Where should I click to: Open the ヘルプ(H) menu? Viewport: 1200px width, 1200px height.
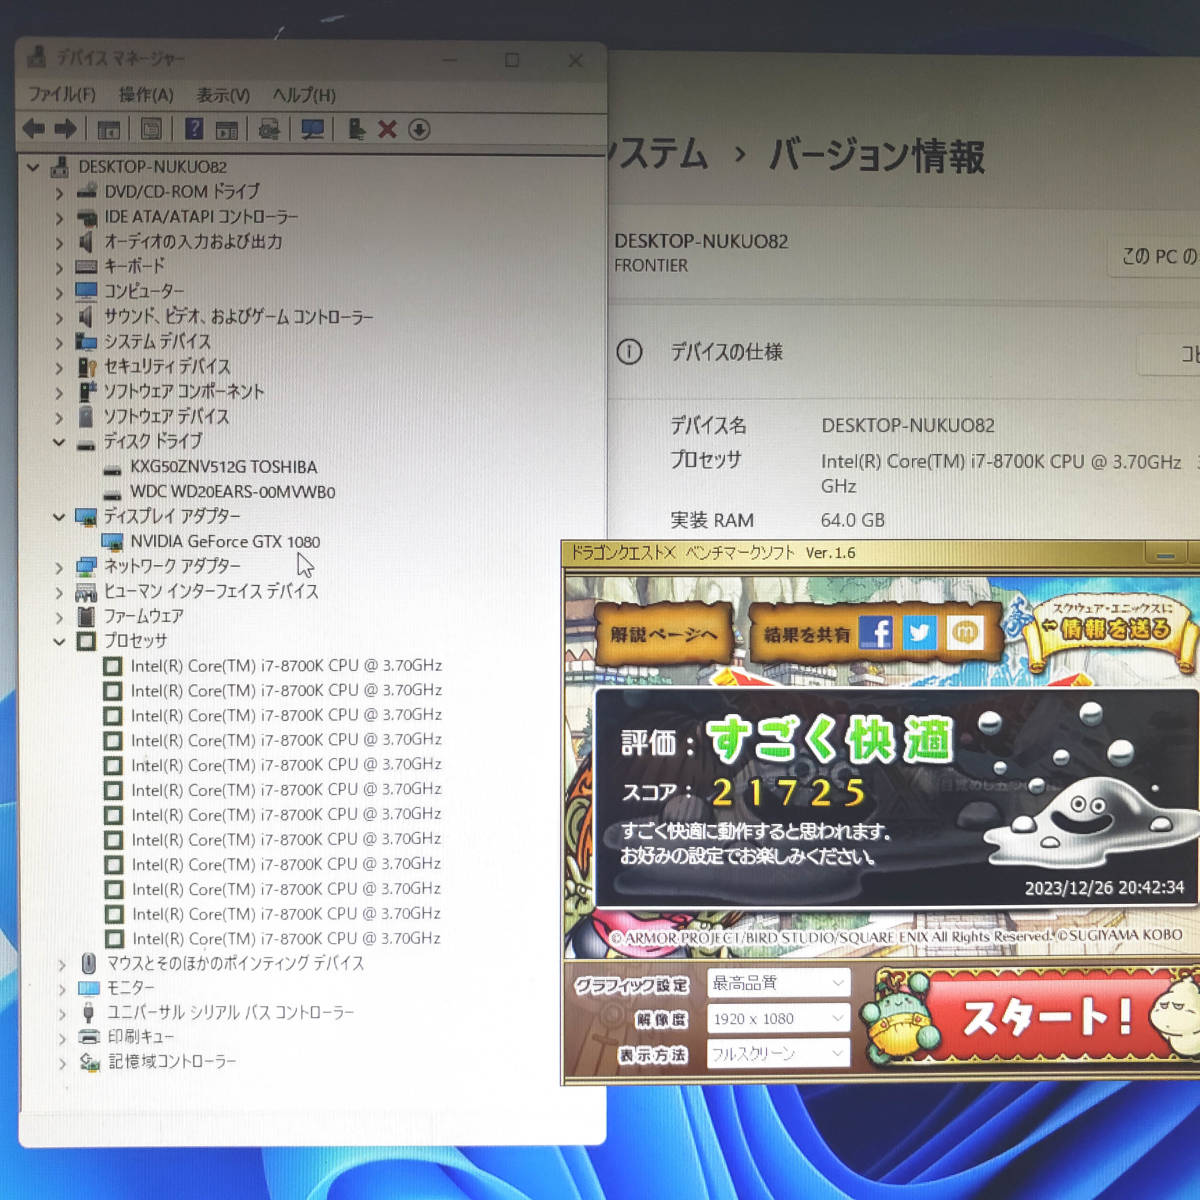(304, 95)
